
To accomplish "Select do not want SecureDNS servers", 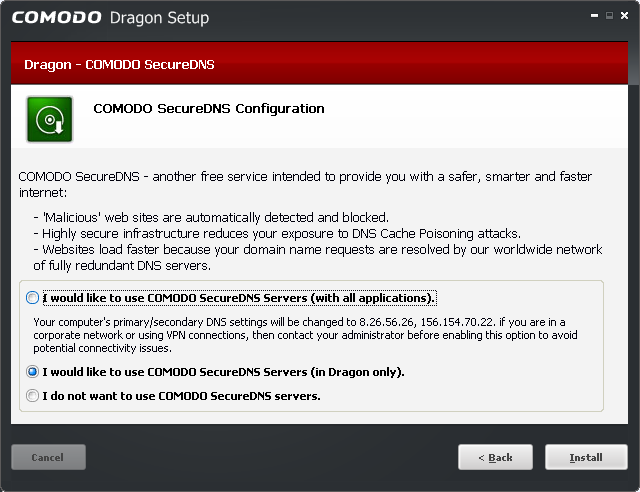I will (x=33, y=396).
